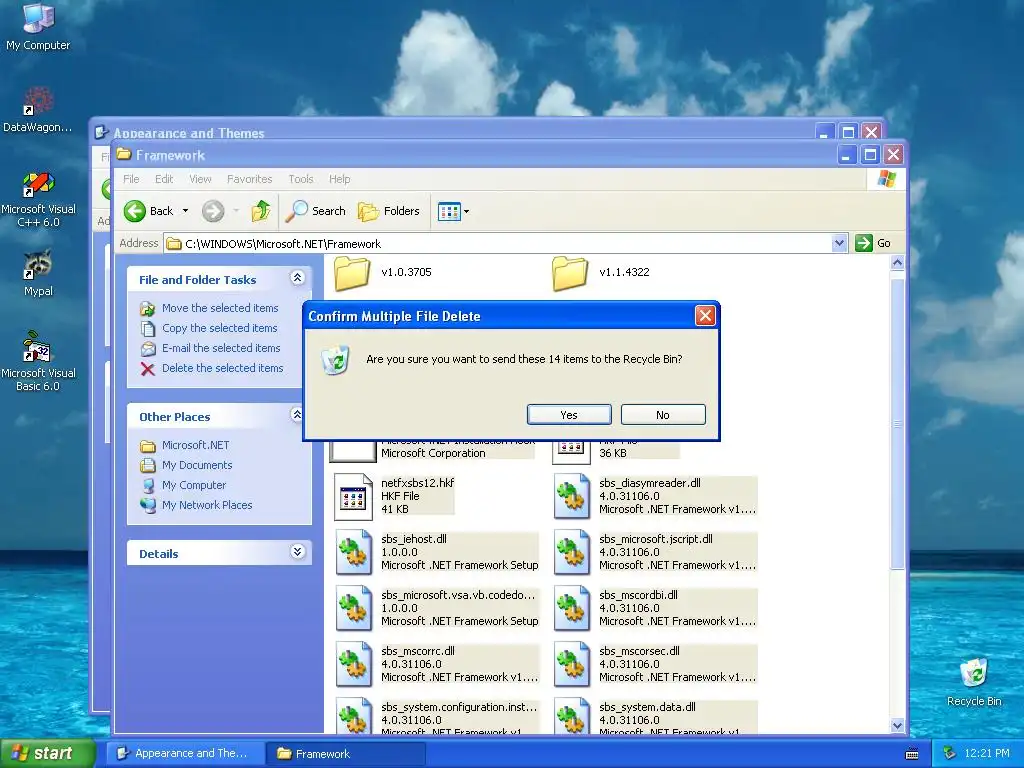Open the Back history dropdown arrow
This screenshot has width=1024, height=768.
[x=185, y=211]
